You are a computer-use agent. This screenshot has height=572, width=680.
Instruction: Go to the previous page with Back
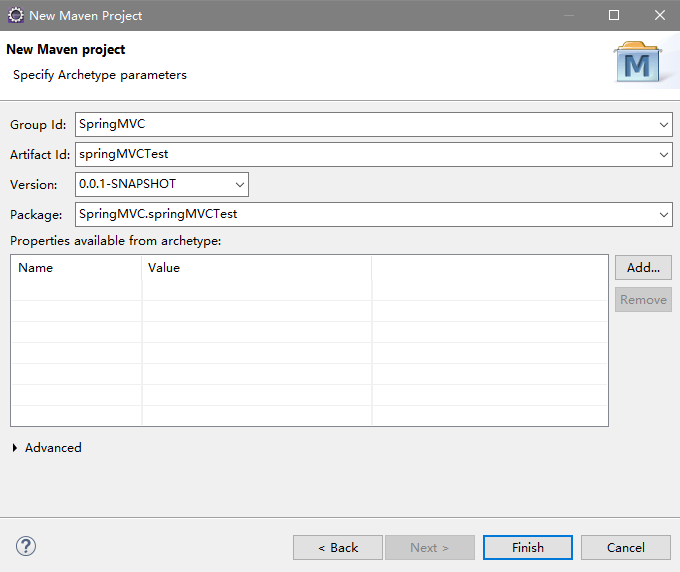[338, 547]
